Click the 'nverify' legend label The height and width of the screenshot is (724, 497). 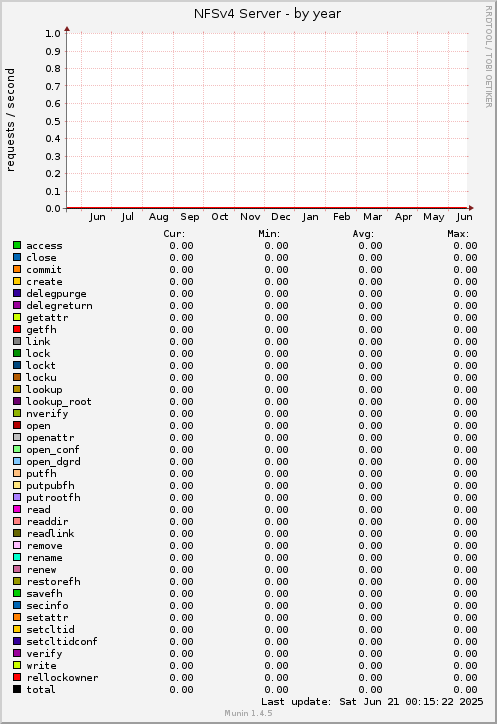(47, 414)
